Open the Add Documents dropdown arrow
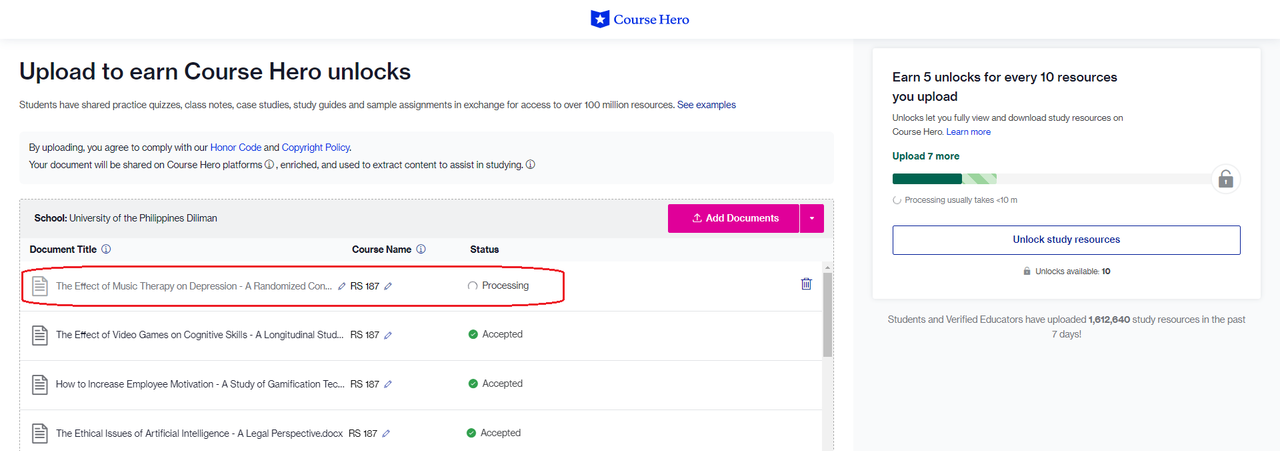Viewport: 1280px width, 451px height. point(812,218)
